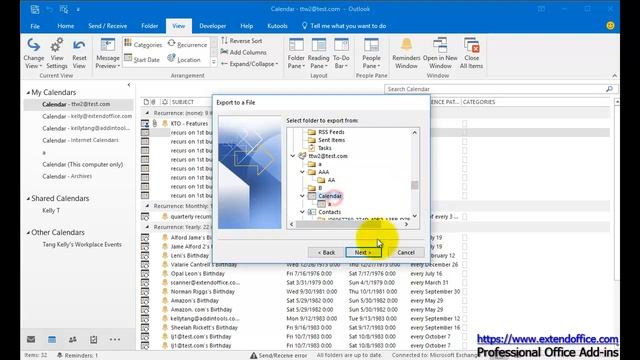Switch to Calendar navigation icon

[52, 339]
